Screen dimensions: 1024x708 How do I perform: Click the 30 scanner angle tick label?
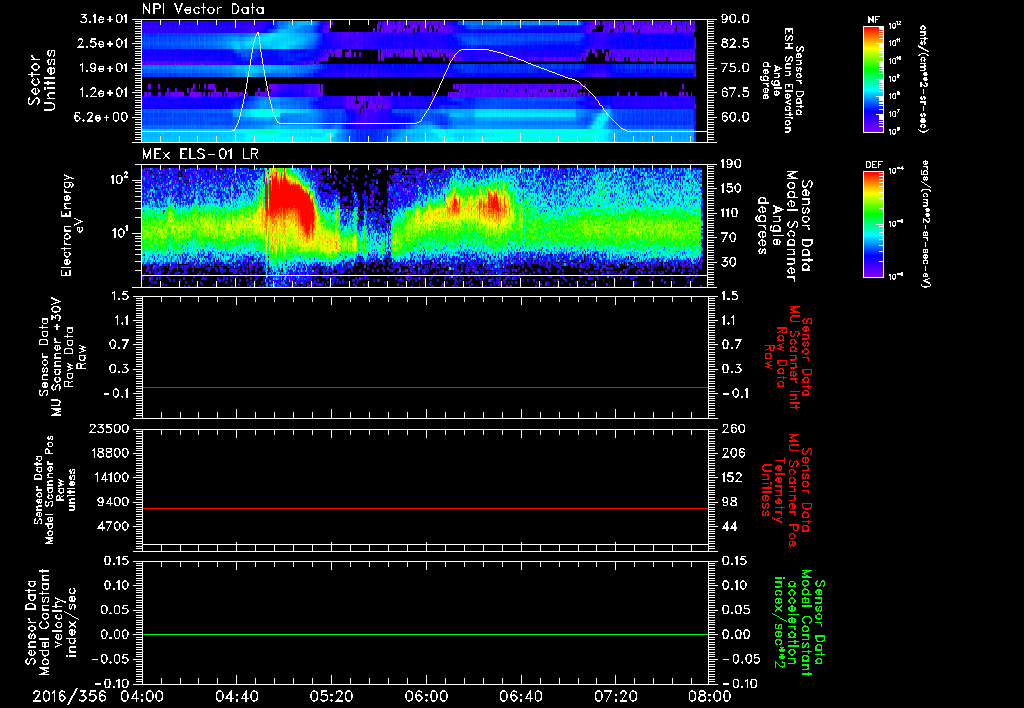730,262
